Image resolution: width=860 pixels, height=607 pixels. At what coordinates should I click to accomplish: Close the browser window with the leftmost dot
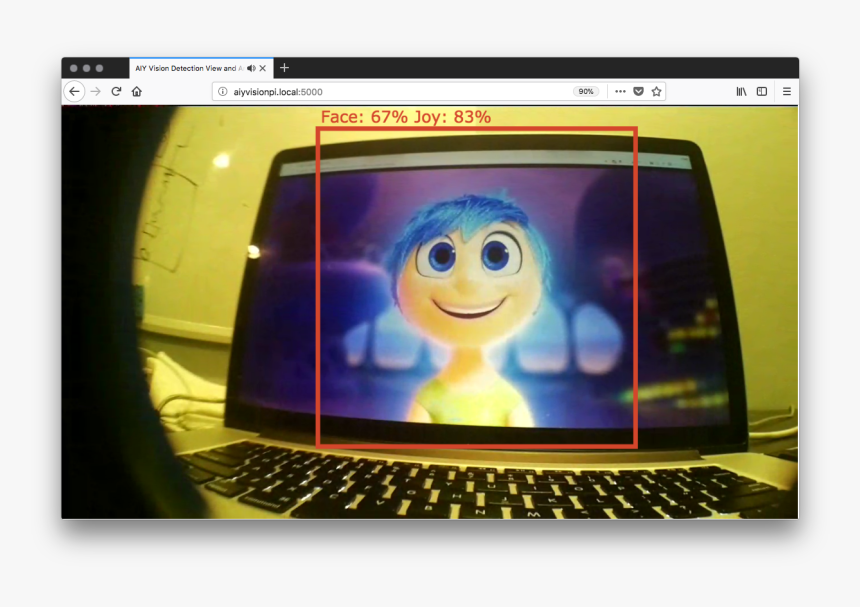pos(73,68)
